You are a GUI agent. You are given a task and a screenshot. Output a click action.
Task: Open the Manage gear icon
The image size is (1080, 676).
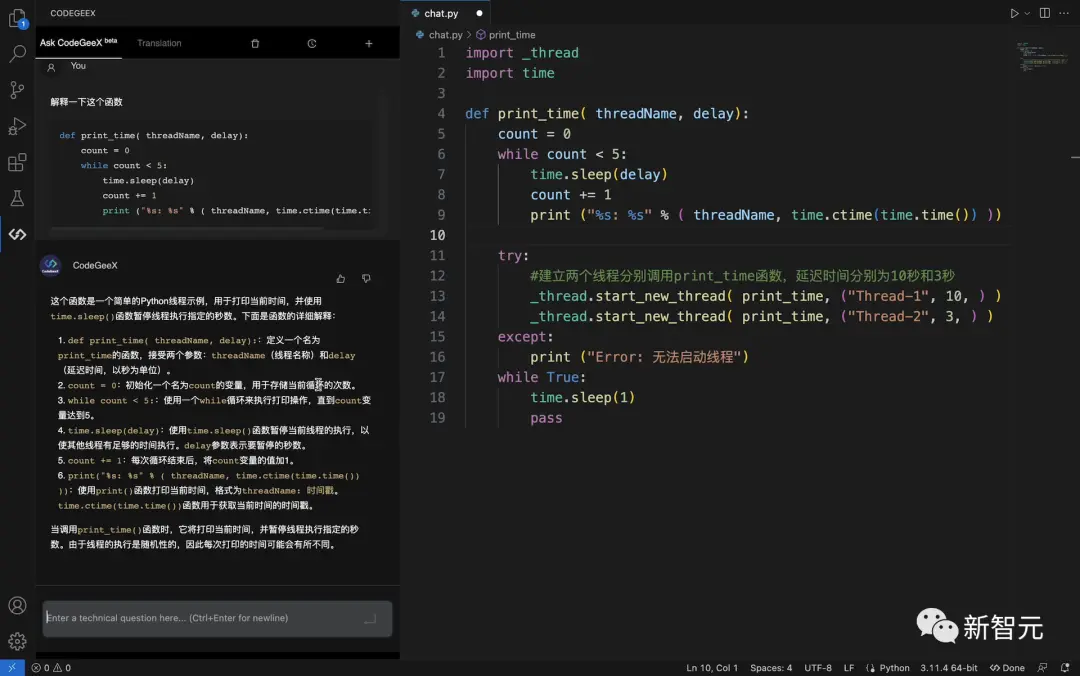tap(17, 642)
